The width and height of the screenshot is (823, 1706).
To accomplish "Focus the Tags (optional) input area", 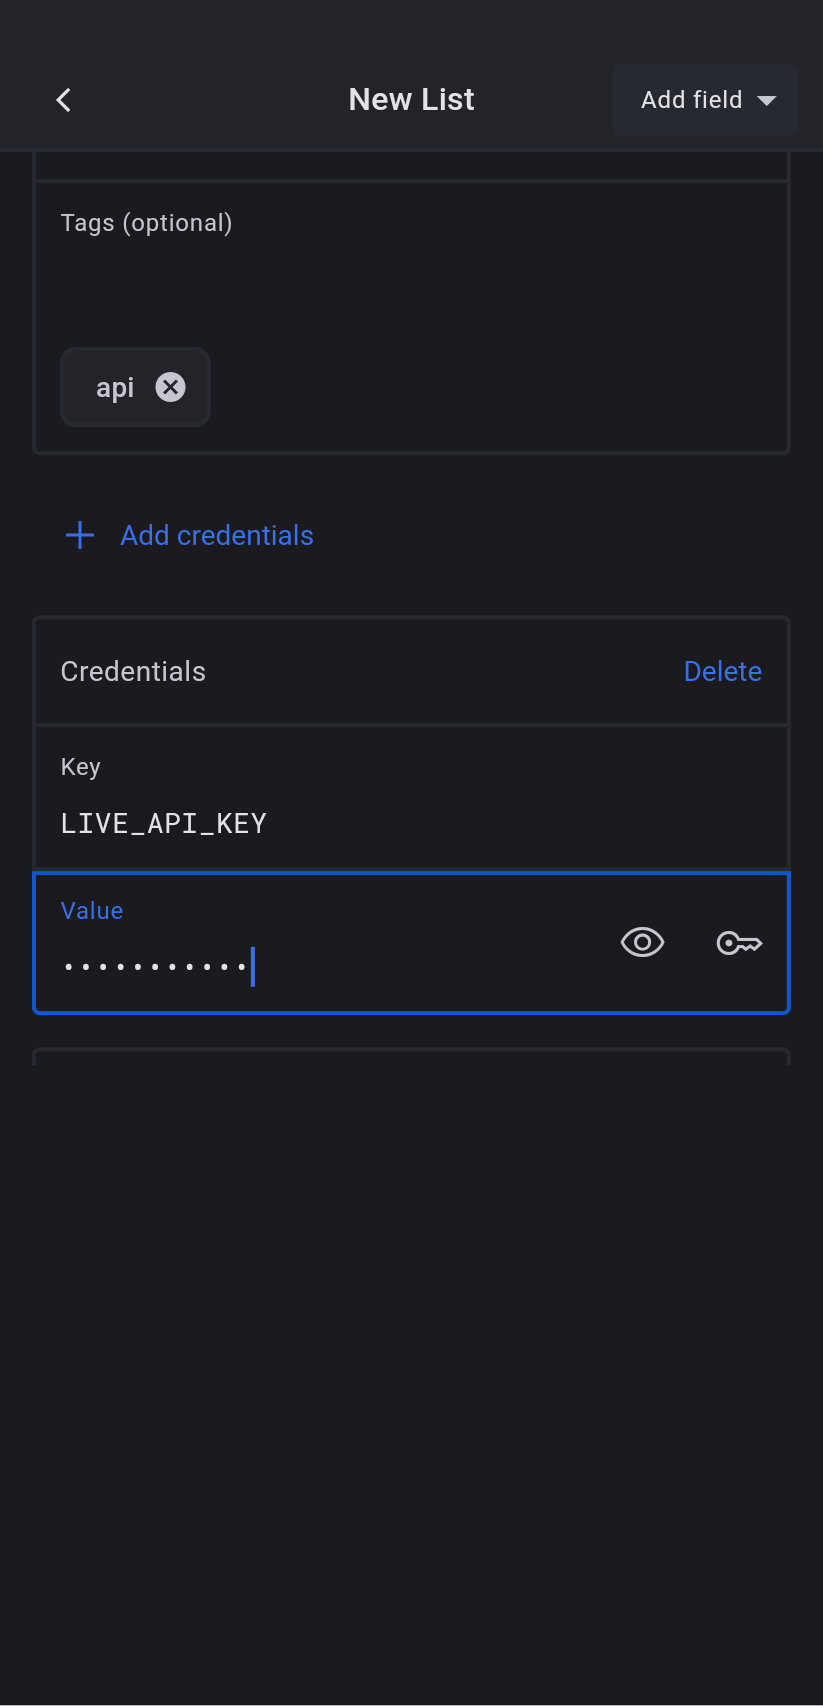I will [410, 290].
